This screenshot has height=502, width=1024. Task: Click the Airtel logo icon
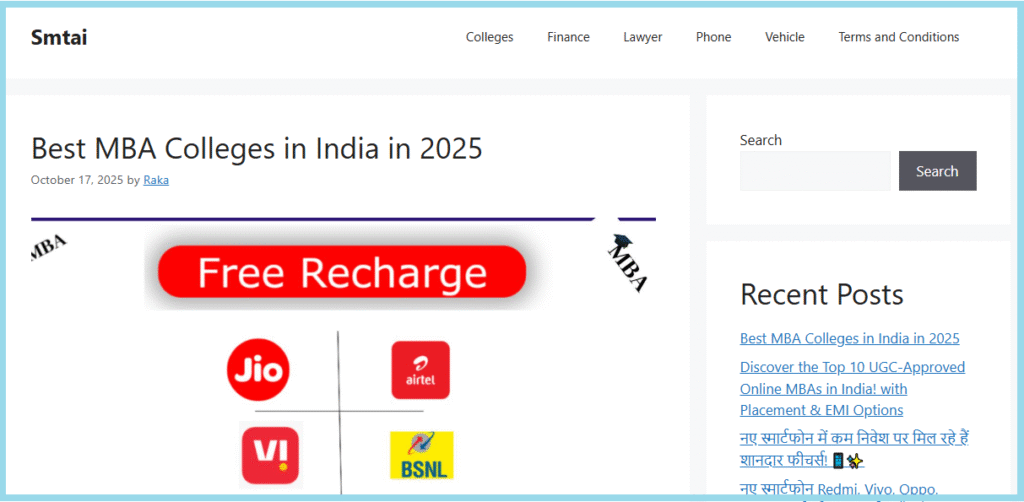420,370
